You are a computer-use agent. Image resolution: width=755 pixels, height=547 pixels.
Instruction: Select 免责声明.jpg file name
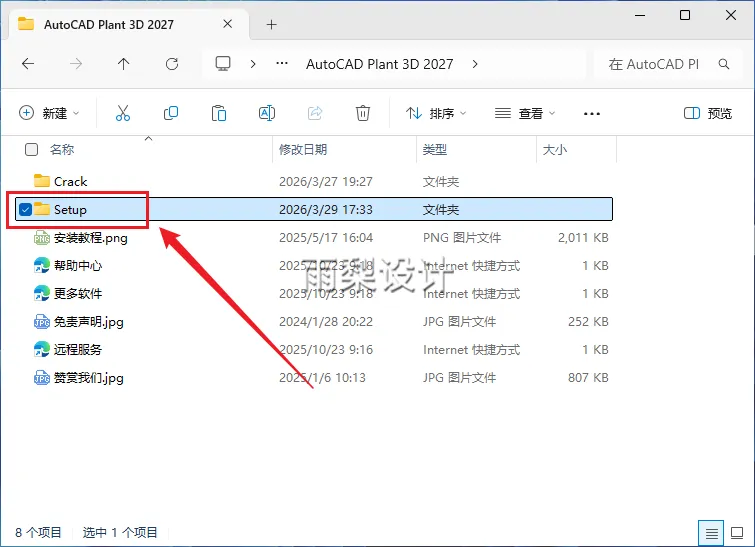89,322
